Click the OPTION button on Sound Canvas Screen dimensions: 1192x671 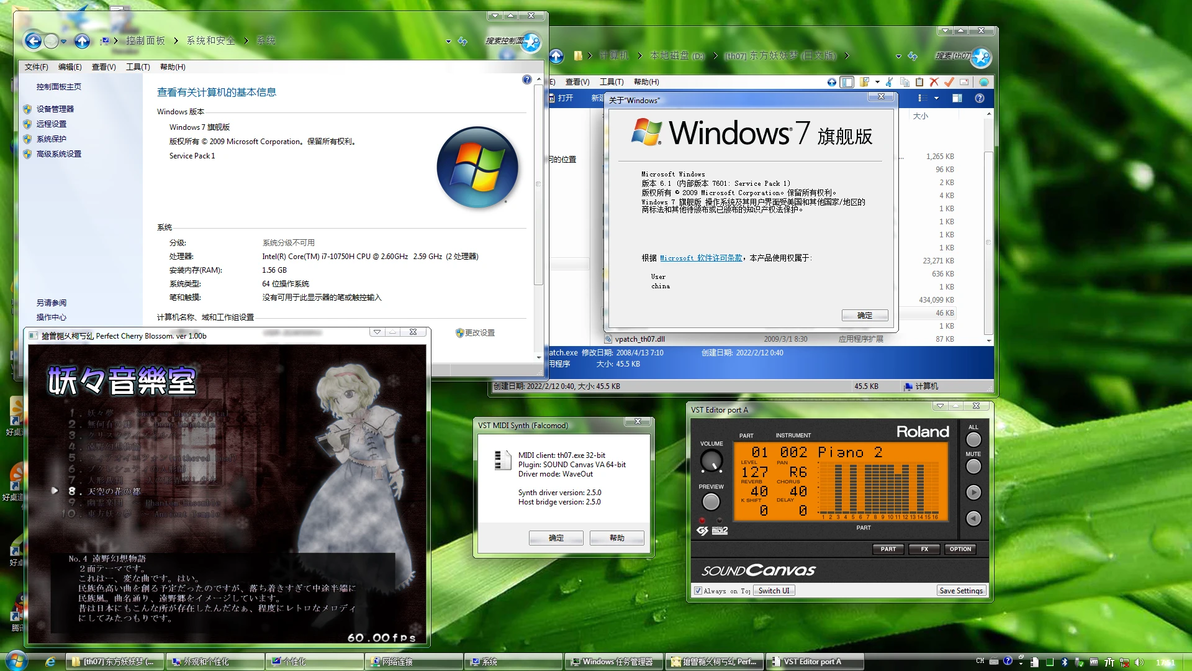click(x=960, y=549)
